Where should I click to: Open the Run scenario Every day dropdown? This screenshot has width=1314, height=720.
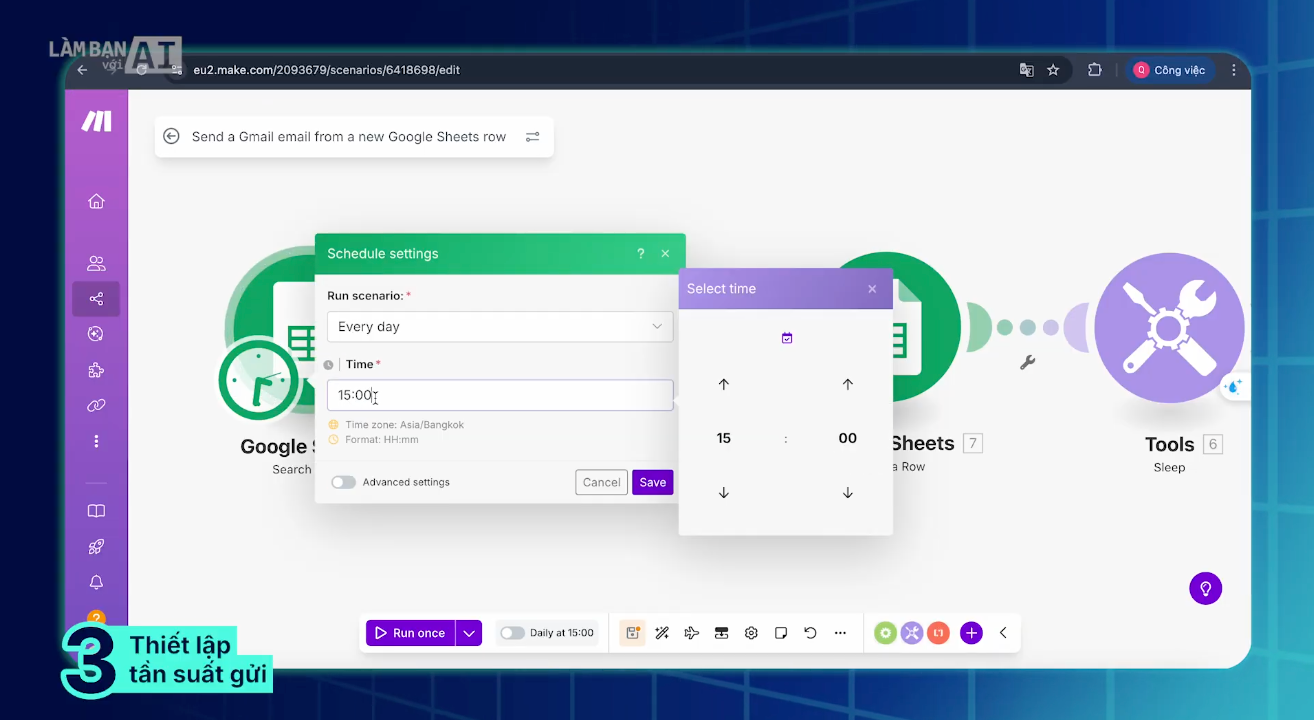click(500, 327)
